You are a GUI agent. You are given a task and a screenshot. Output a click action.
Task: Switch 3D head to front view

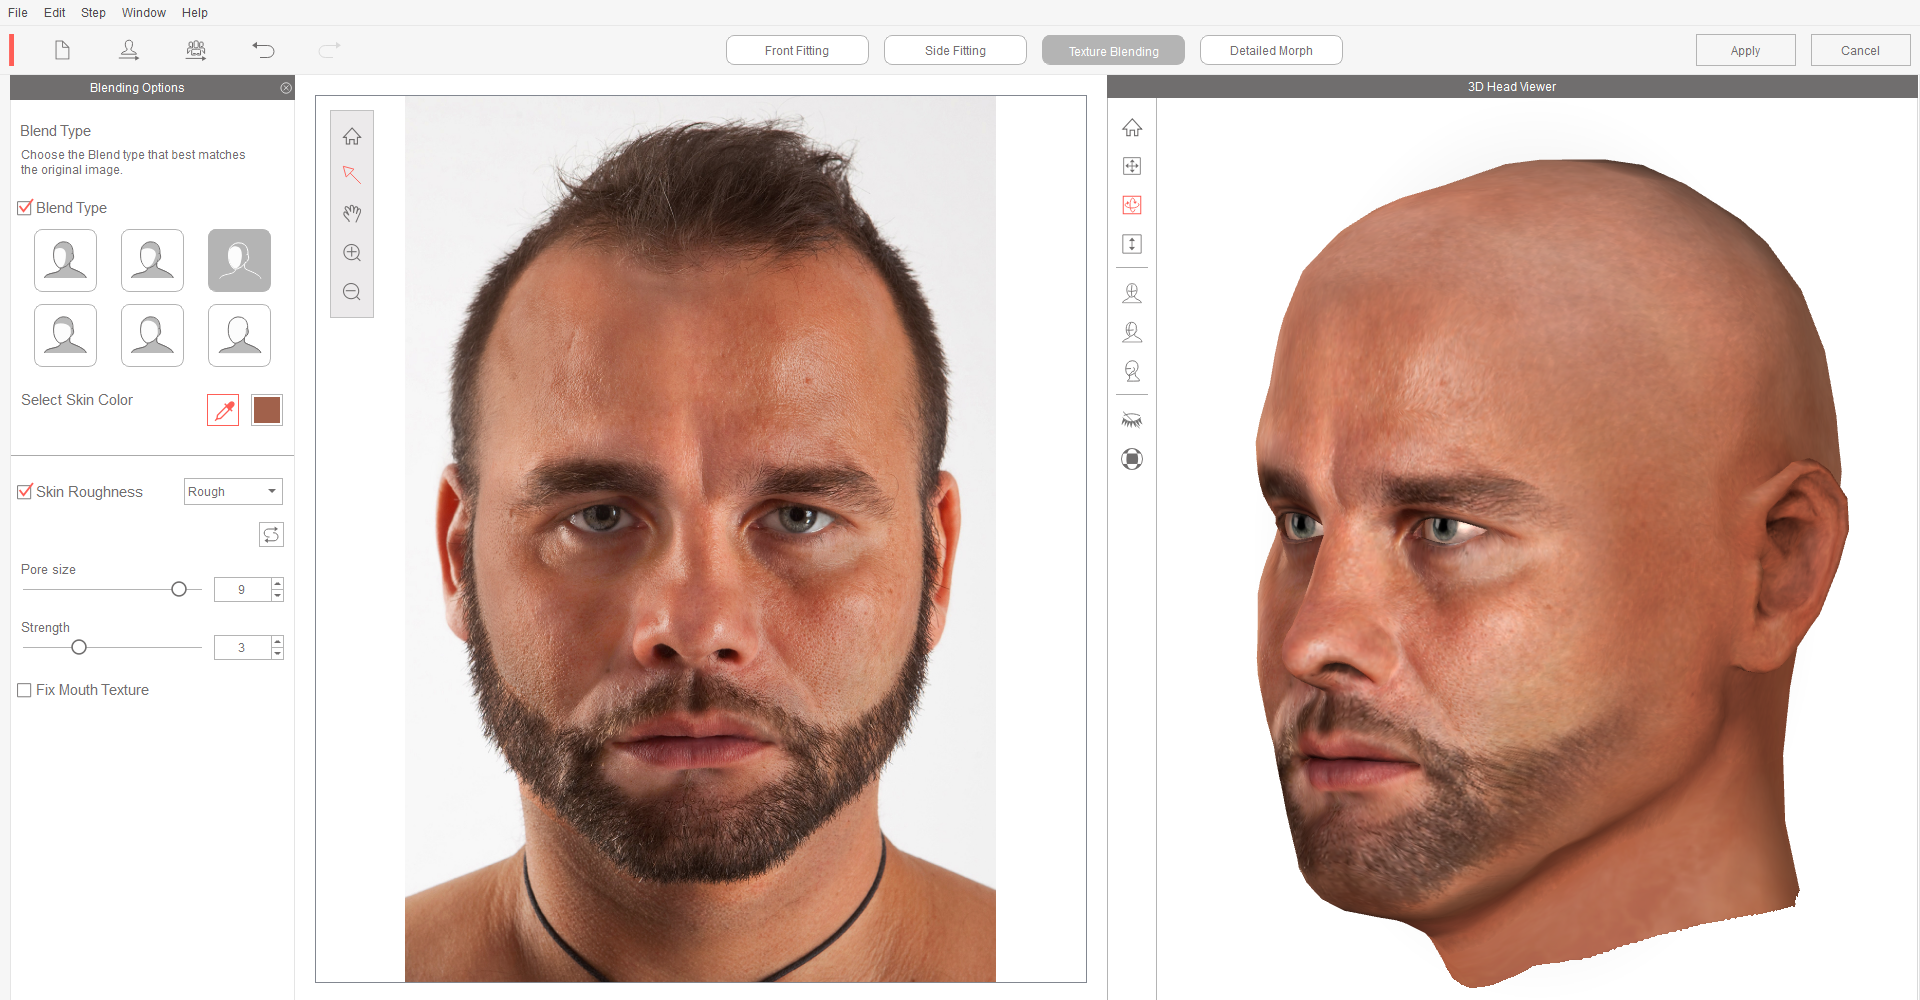coord(1132,293)
